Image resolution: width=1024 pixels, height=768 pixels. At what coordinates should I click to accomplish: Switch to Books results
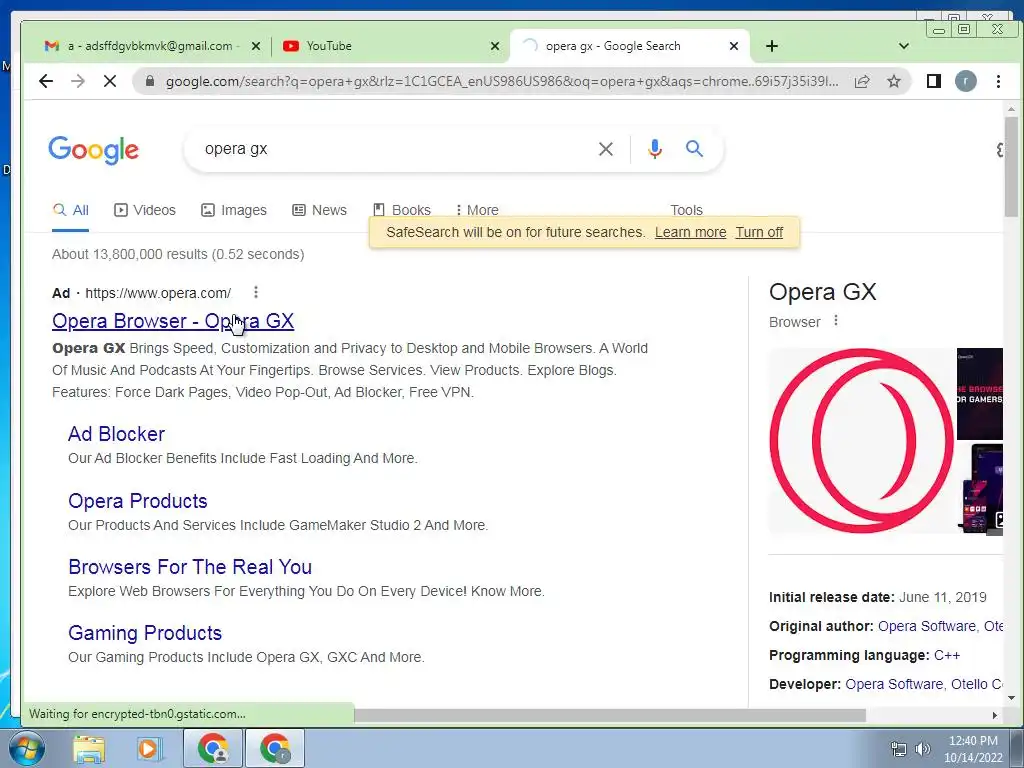pos(402,210)
